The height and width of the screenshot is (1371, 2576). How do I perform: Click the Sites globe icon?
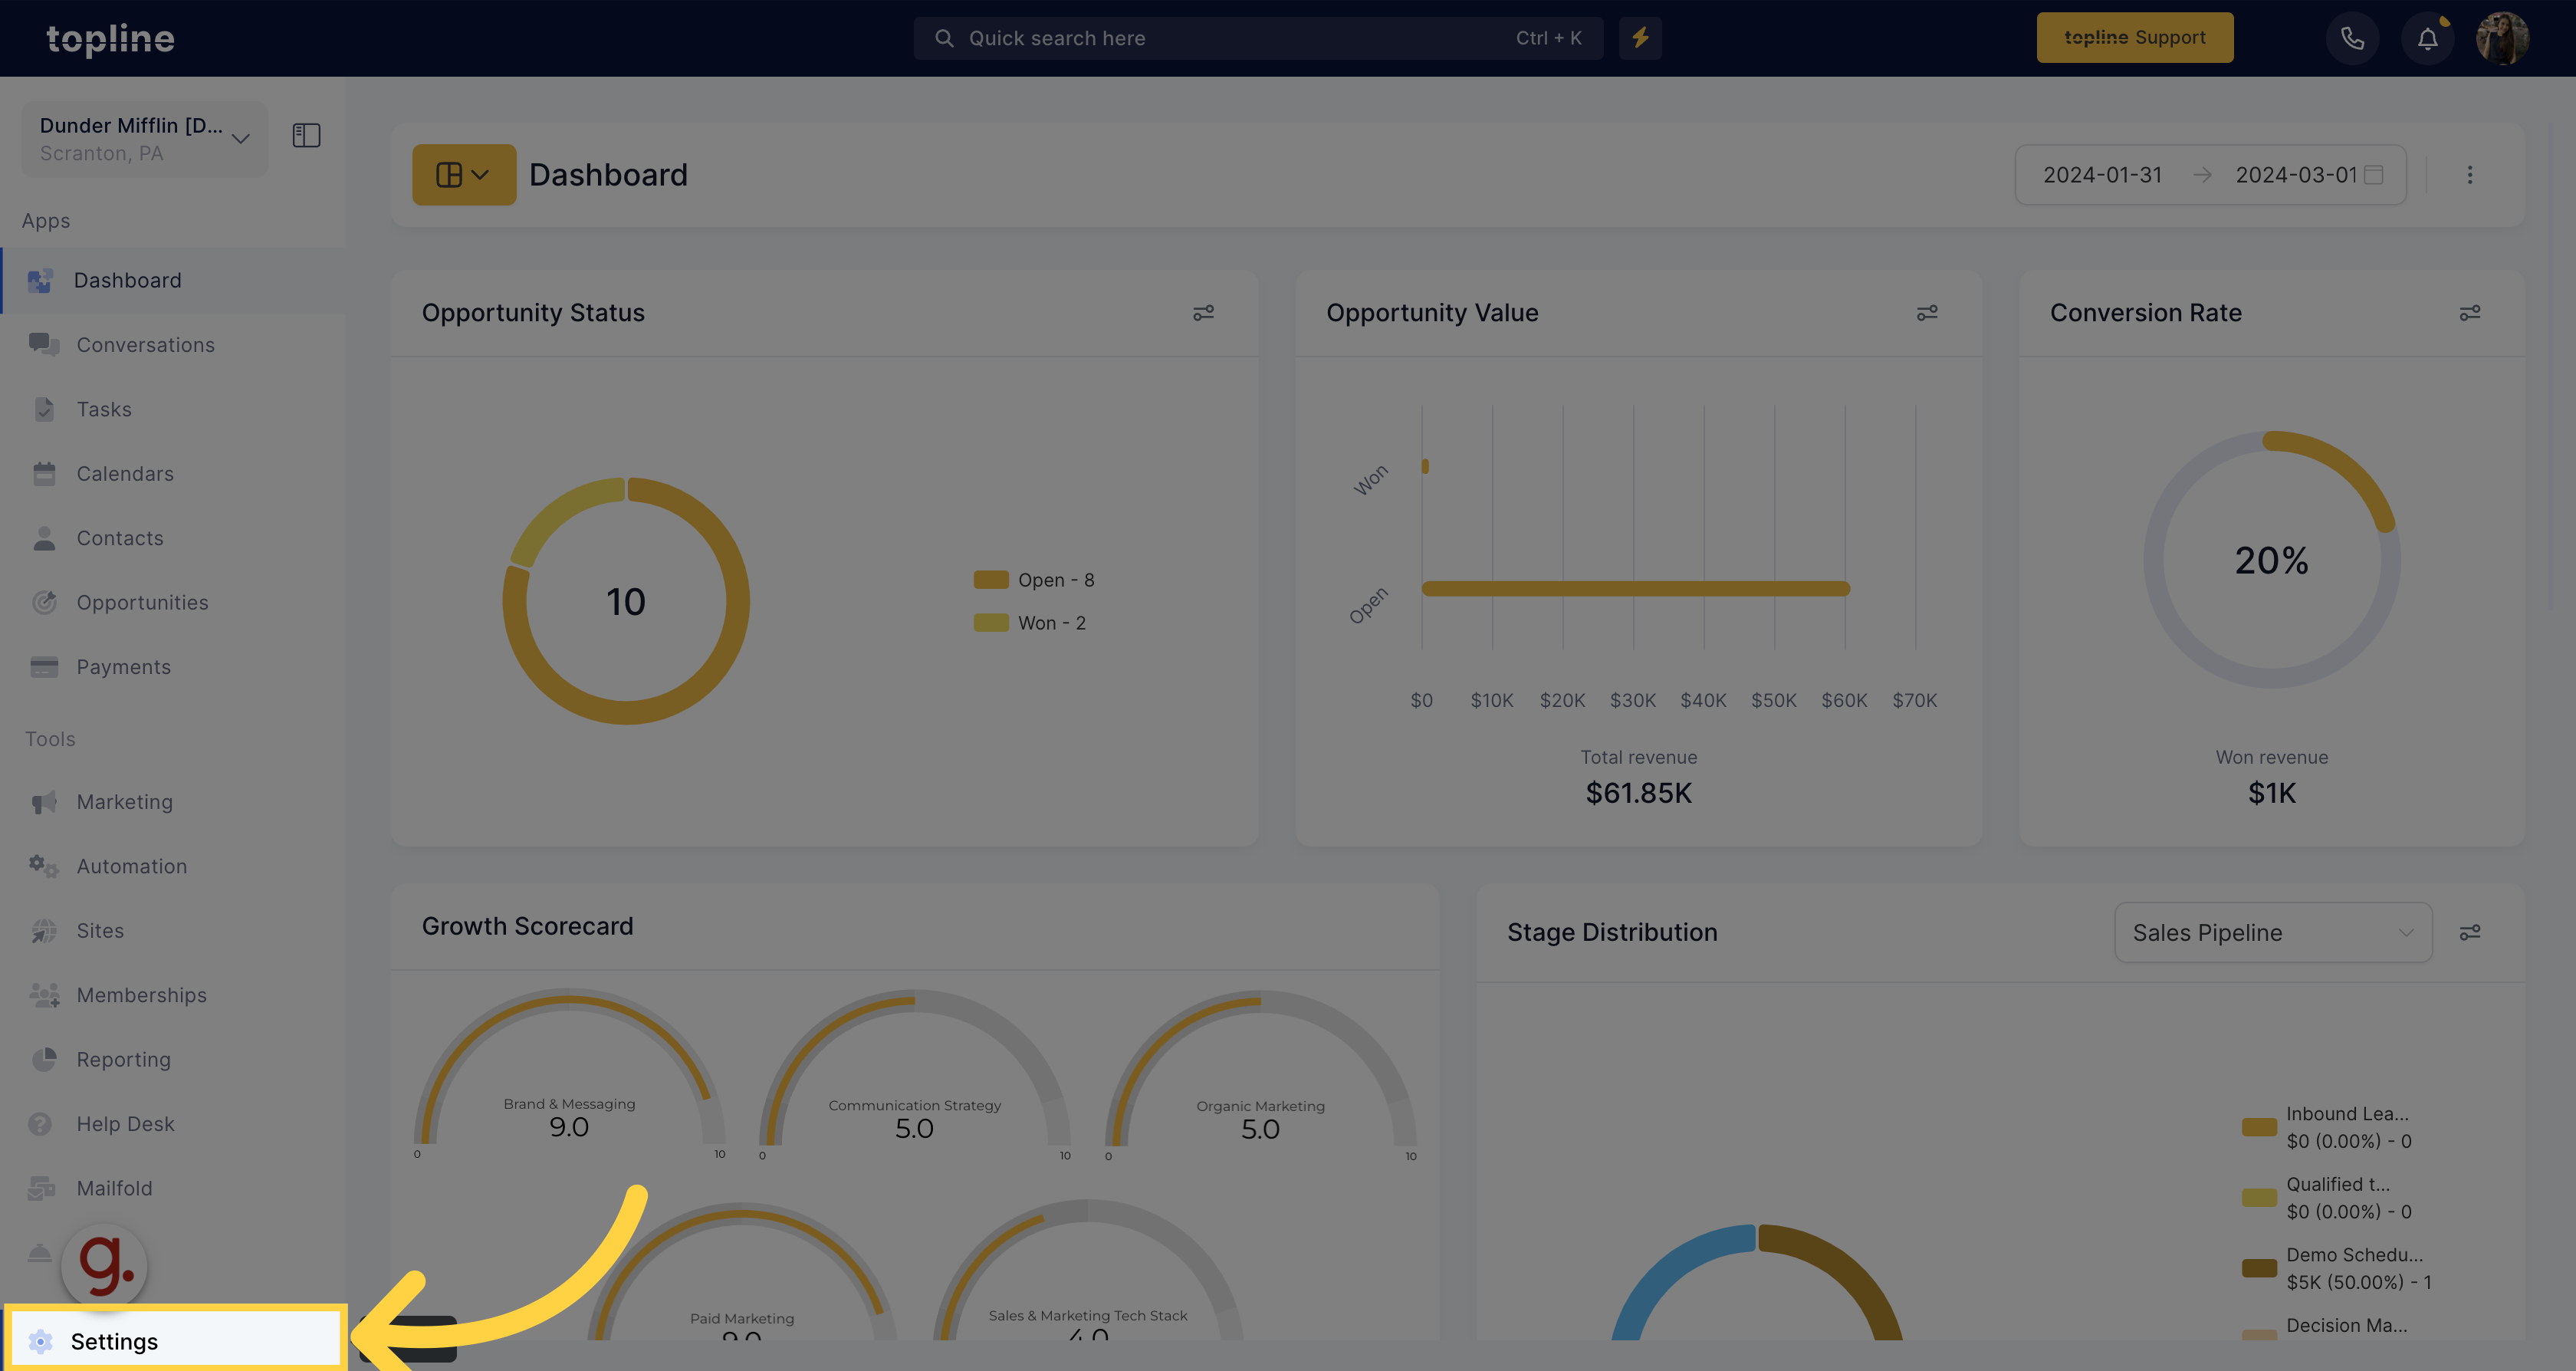44,931
